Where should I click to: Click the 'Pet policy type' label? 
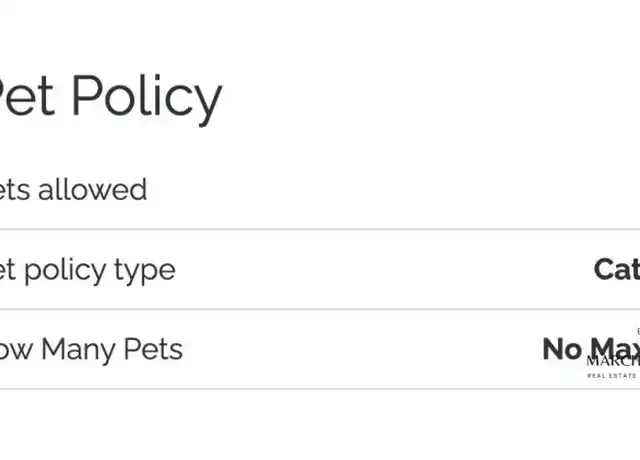(x=88, y=271)
